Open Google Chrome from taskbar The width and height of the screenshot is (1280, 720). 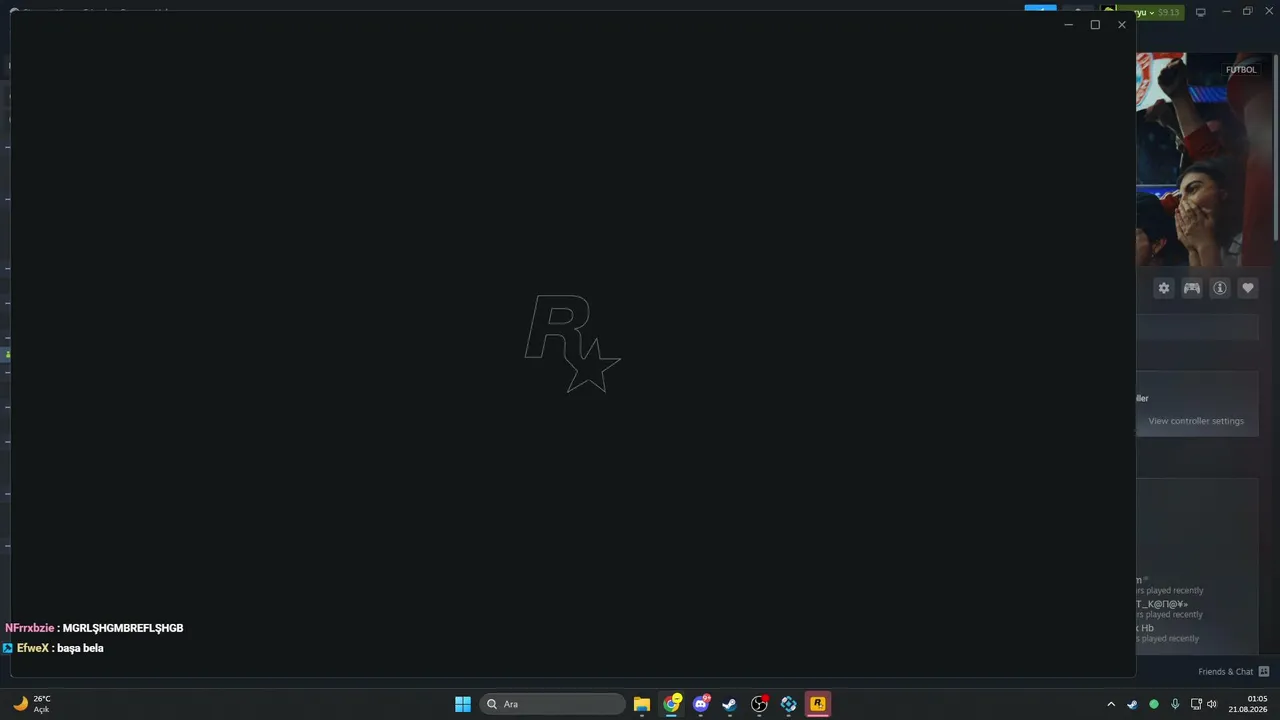[x=672, y=704]
